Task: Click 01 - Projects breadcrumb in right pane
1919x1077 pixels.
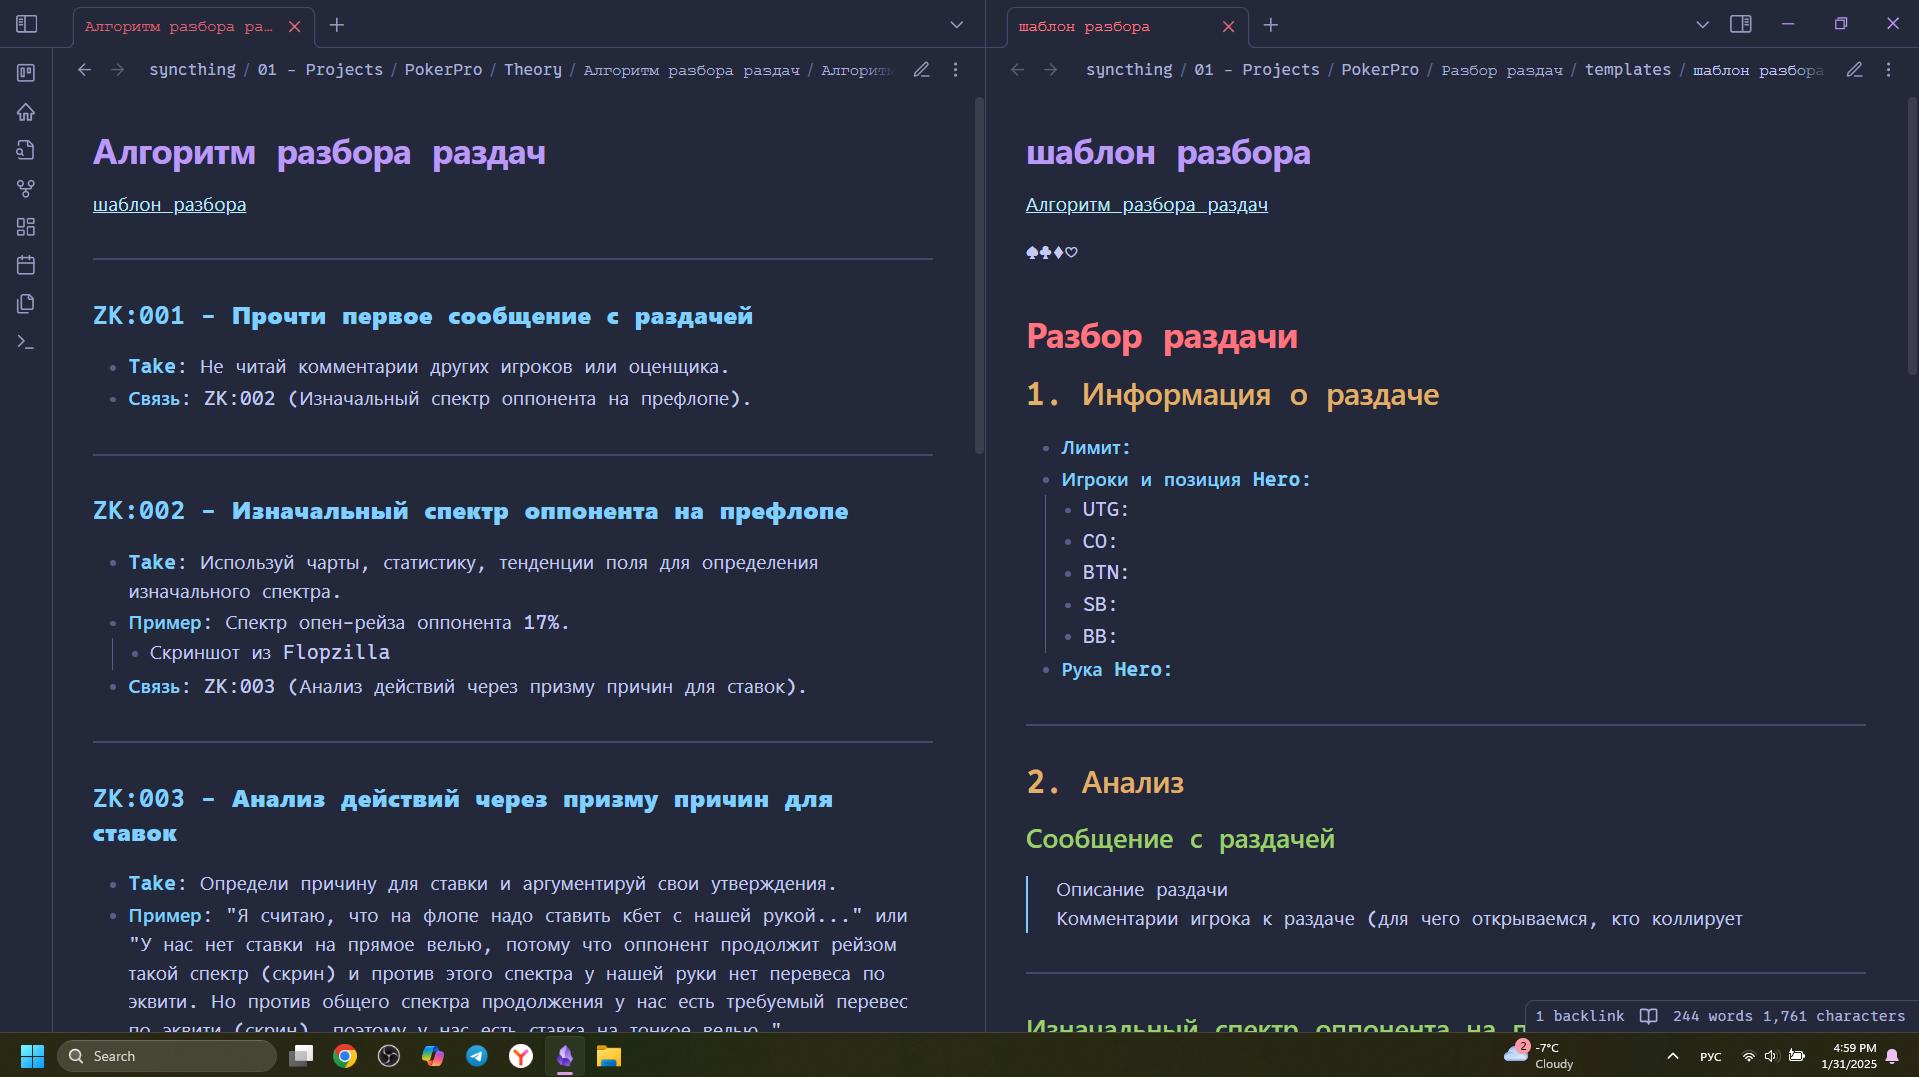Action: point(1257,70)
